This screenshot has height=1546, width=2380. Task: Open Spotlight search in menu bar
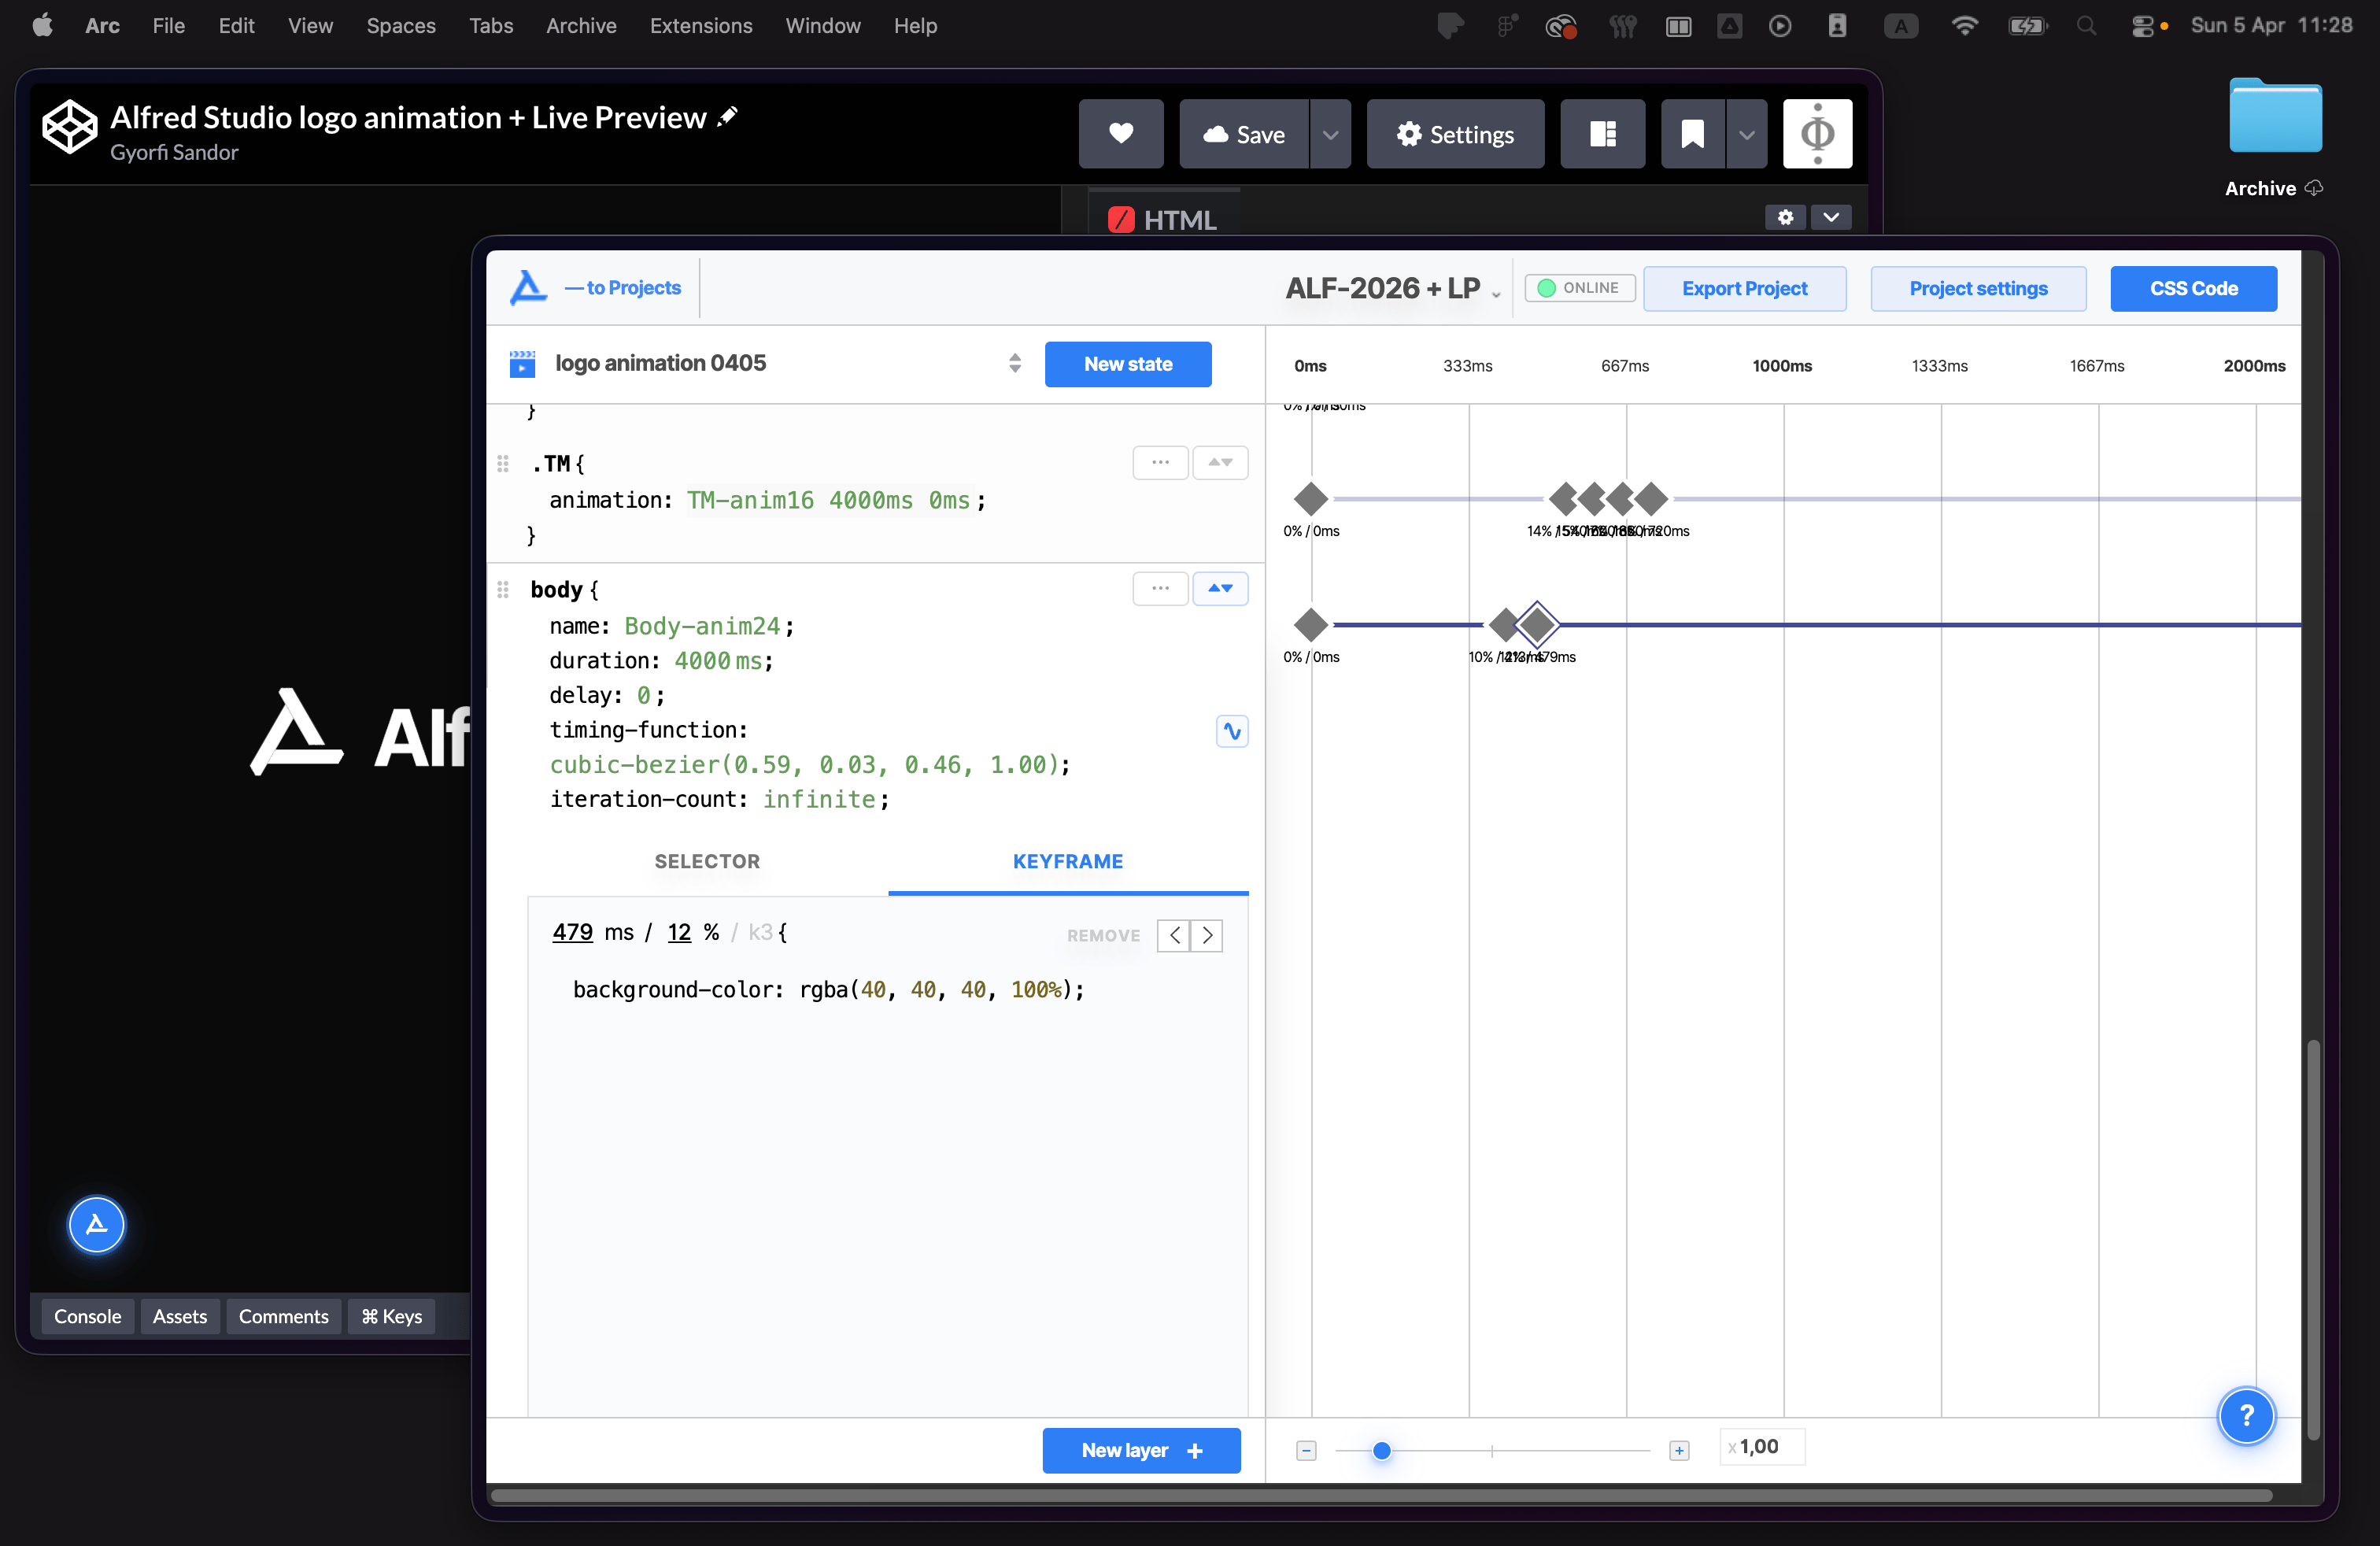pos(2086,26)
